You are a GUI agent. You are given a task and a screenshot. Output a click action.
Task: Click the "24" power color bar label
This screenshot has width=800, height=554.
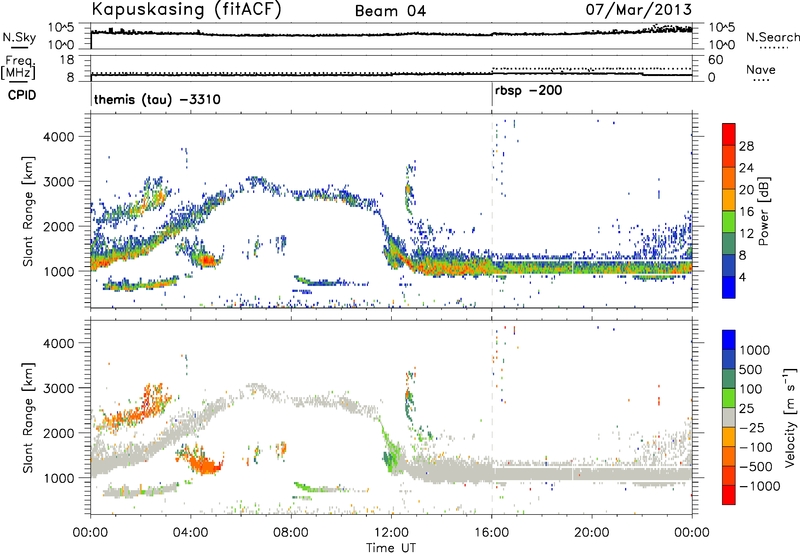(x=746, y=168)
